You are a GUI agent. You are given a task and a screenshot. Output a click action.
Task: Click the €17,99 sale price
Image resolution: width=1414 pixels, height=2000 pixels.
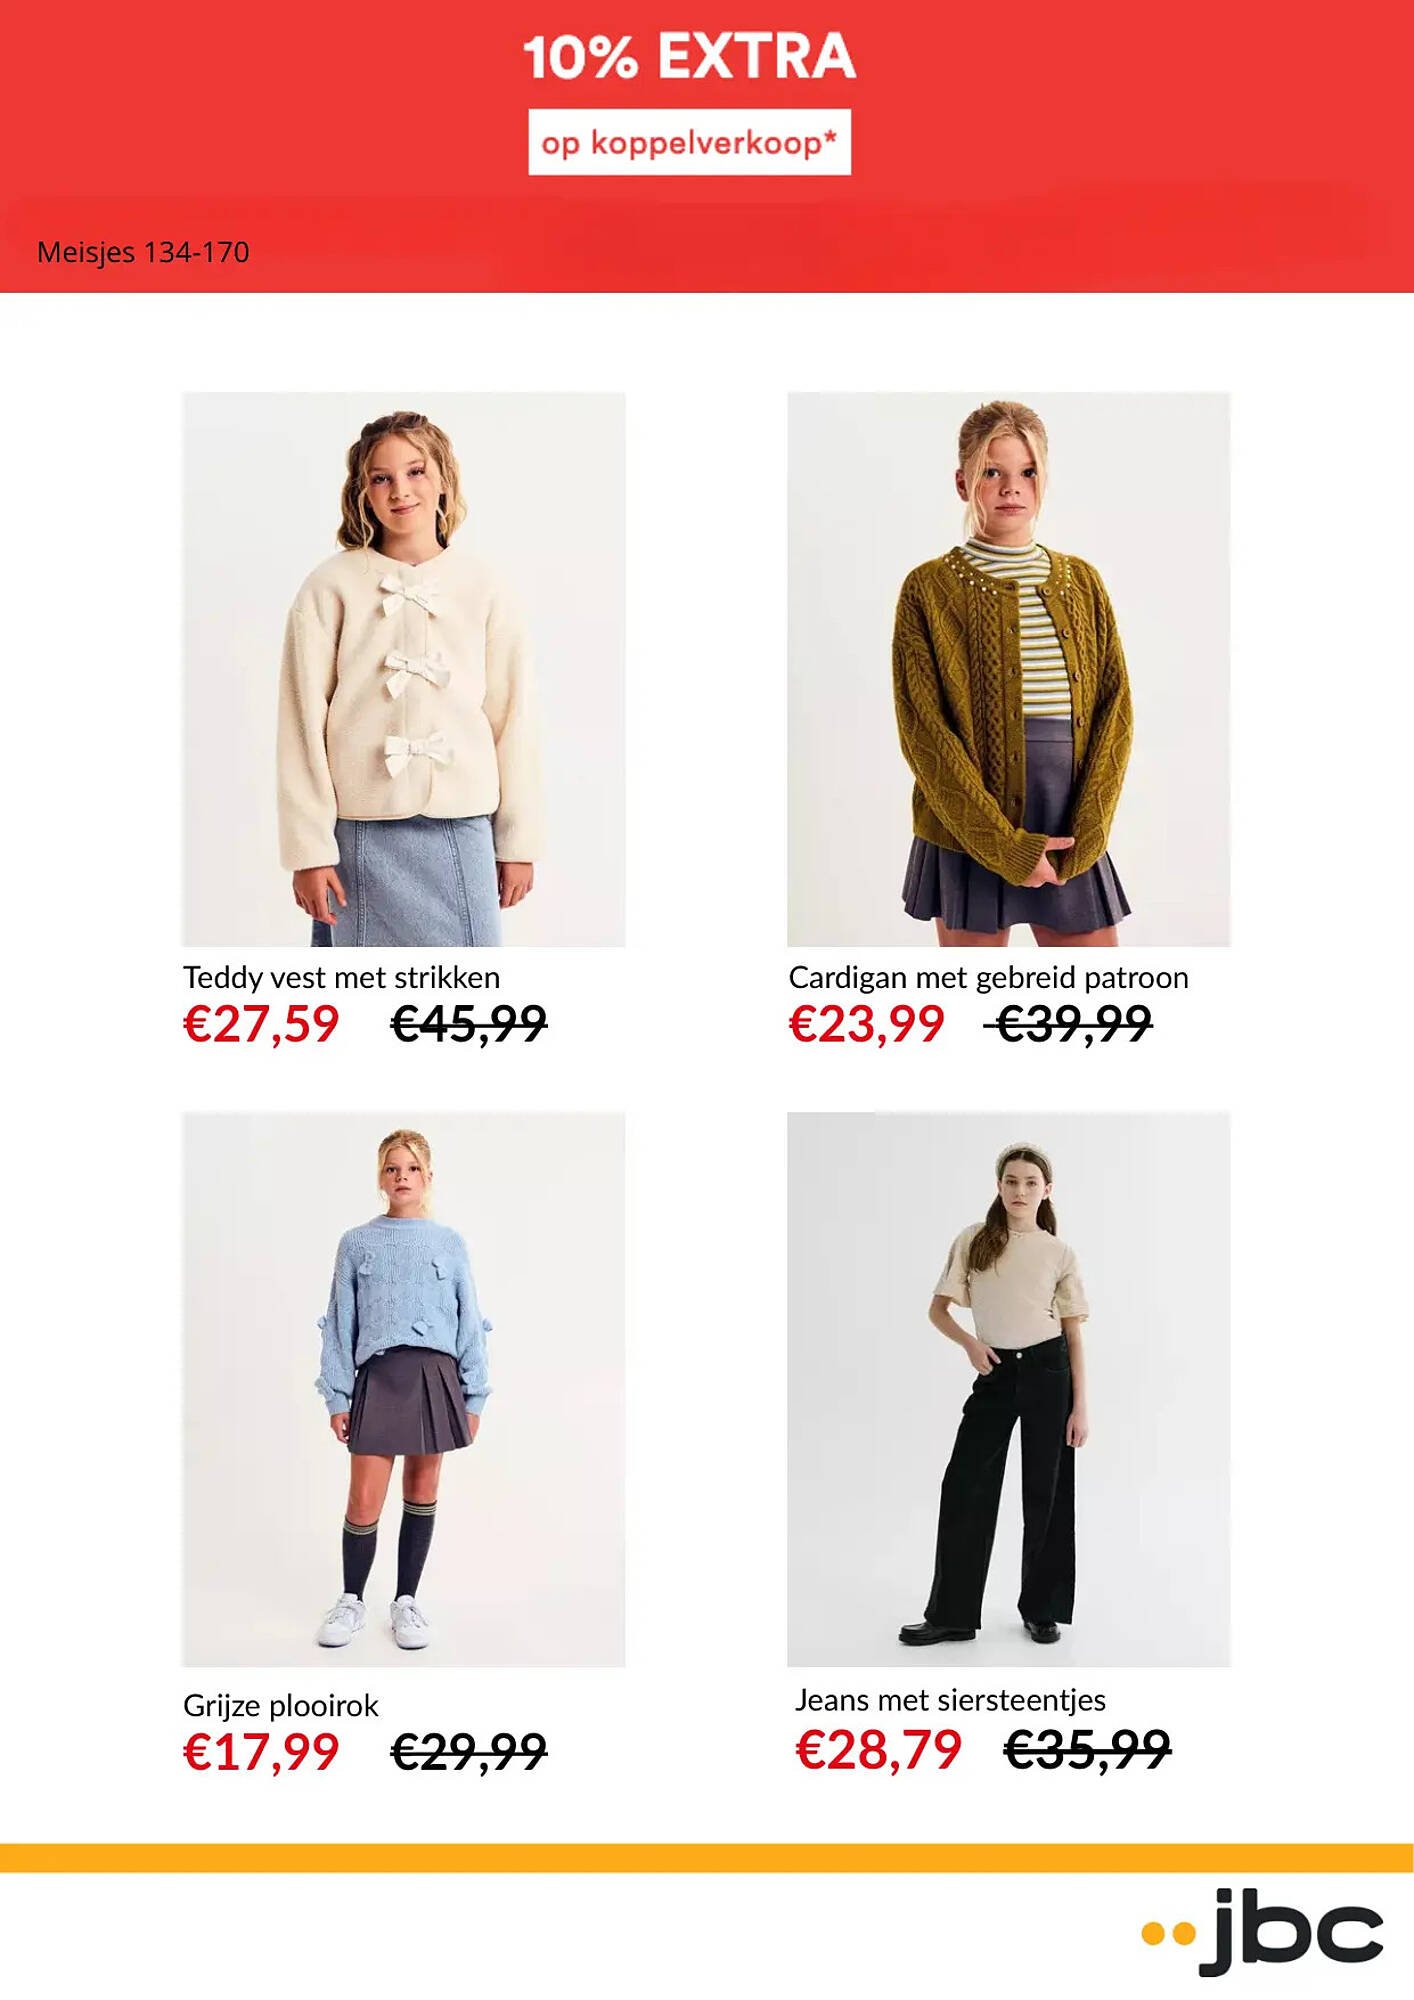[261, 1752]
